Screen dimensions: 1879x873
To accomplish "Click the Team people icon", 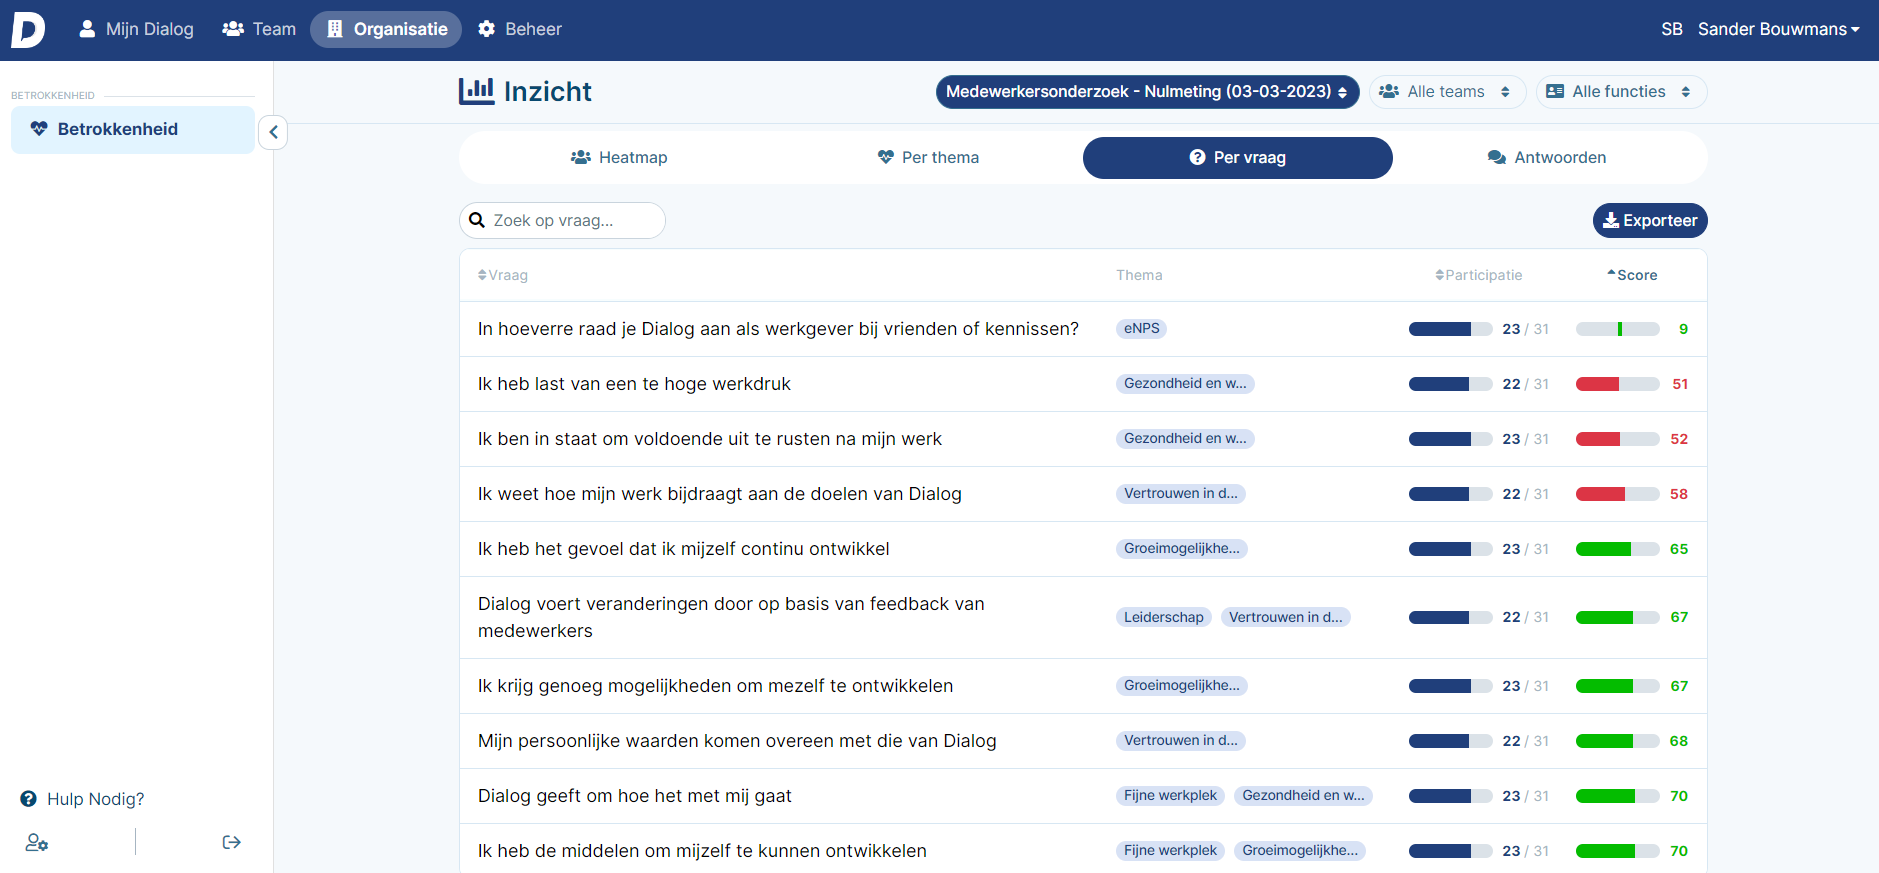I will 233,29.
